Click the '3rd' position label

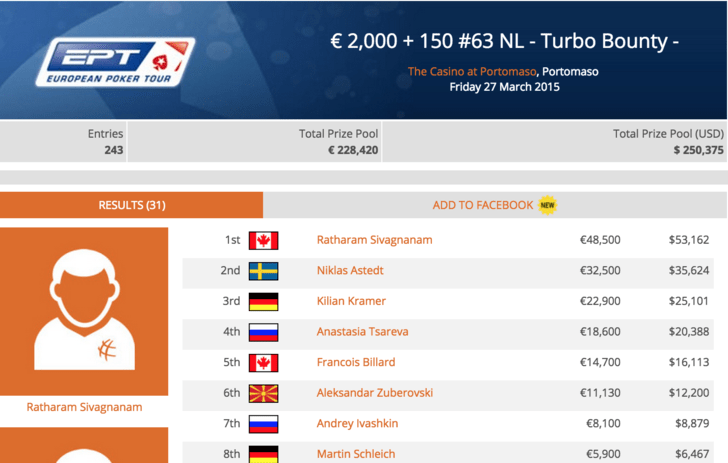(231, 301)
